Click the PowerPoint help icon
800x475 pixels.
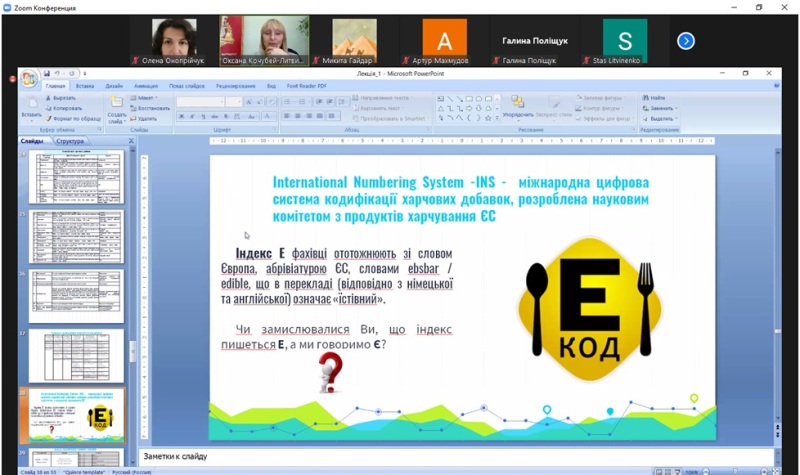(777, 86)
